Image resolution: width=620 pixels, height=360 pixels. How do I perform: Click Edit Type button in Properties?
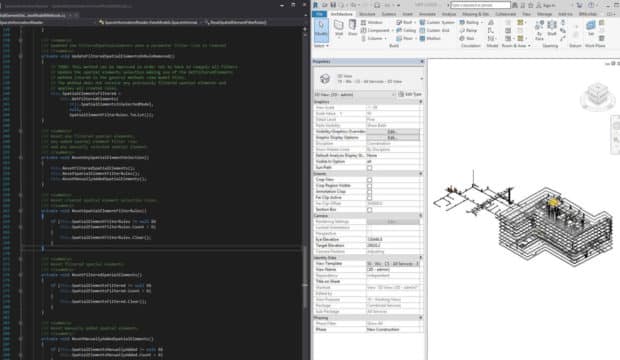point(410,95)
